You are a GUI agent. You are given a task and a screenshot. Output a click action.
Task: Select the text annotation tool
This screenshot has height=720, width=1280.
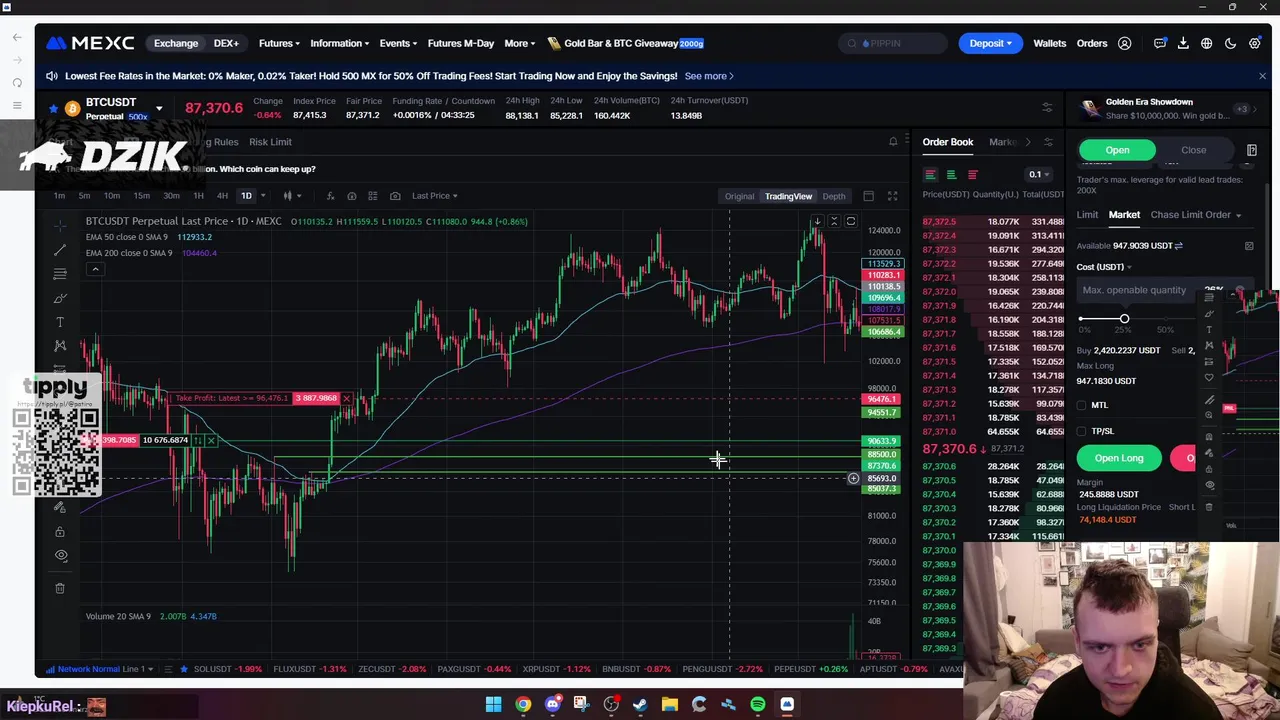point(60,322)
